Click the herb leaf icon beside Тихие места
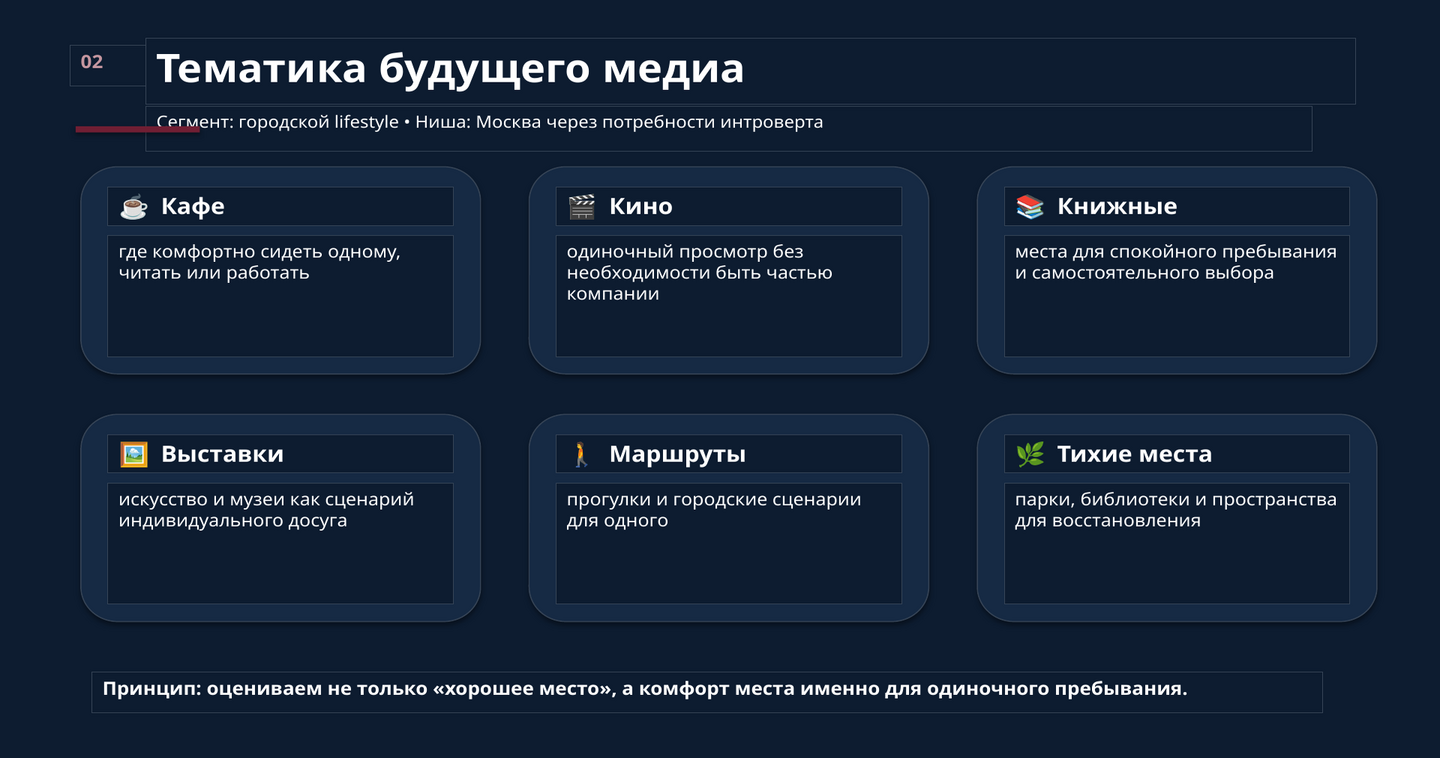 [1029, 454]
